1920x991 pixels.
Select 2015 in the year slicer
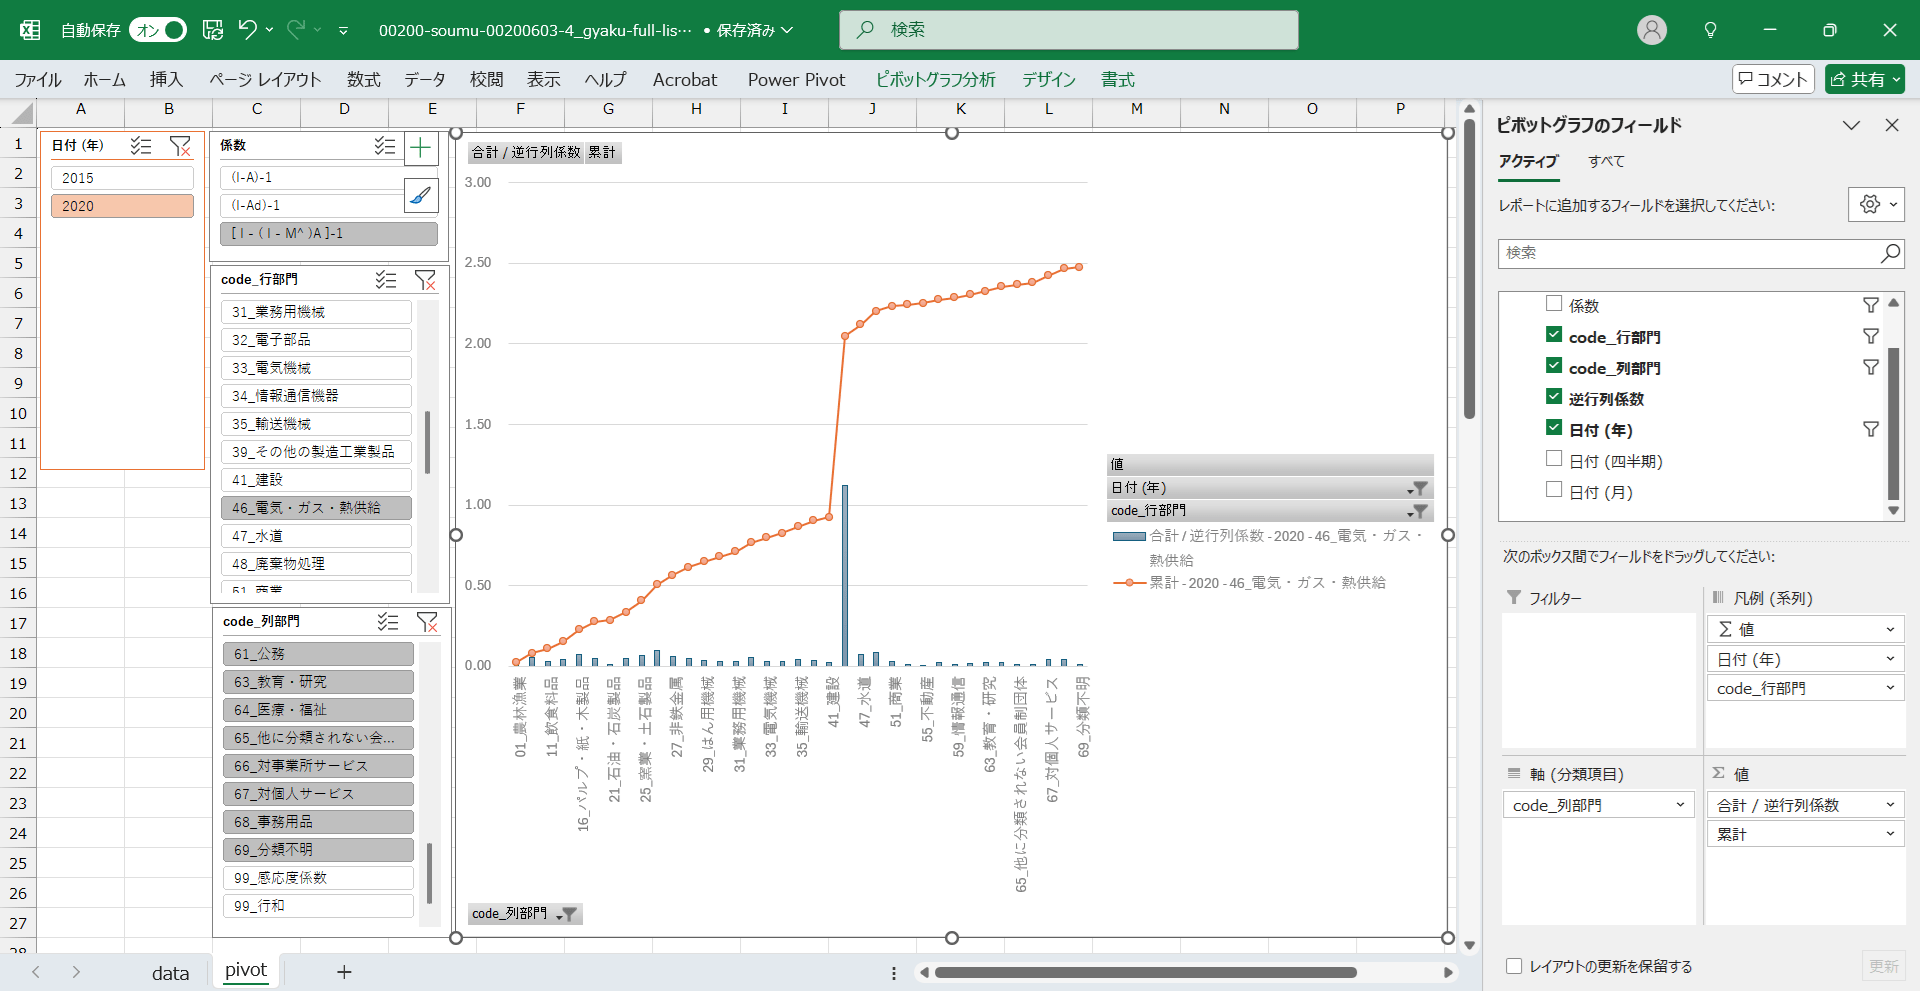122,178
